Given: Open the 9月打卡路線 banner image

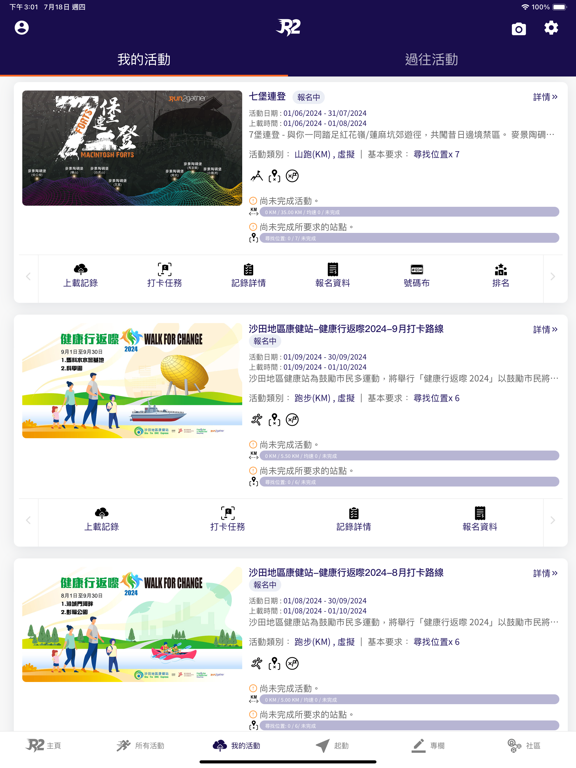Looking at the screenshot, I should pos(132,381).
